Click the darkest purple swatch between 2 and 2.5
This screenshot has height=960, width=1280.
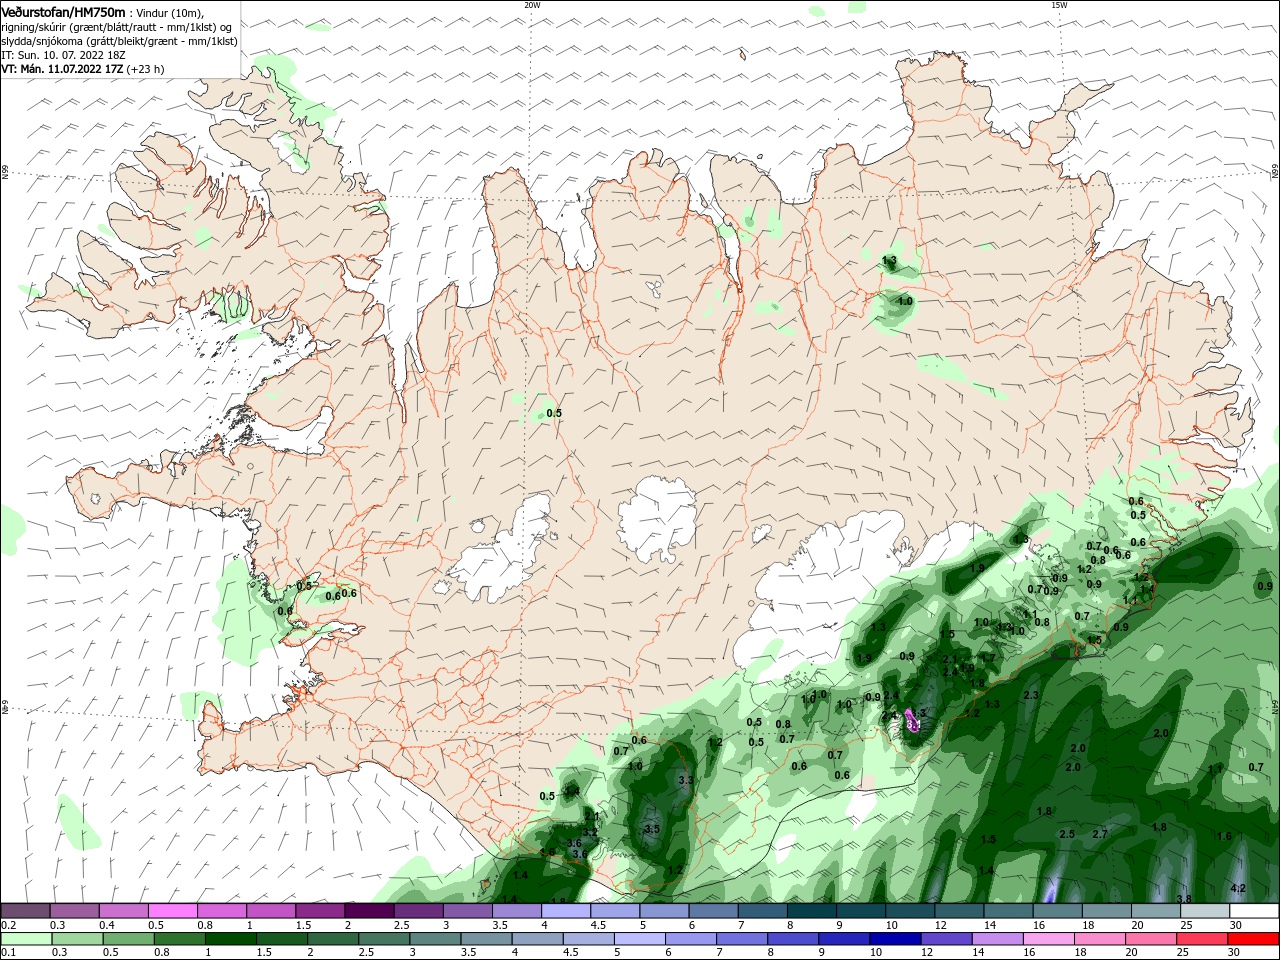pyautogui.click(x=369, y=911)
